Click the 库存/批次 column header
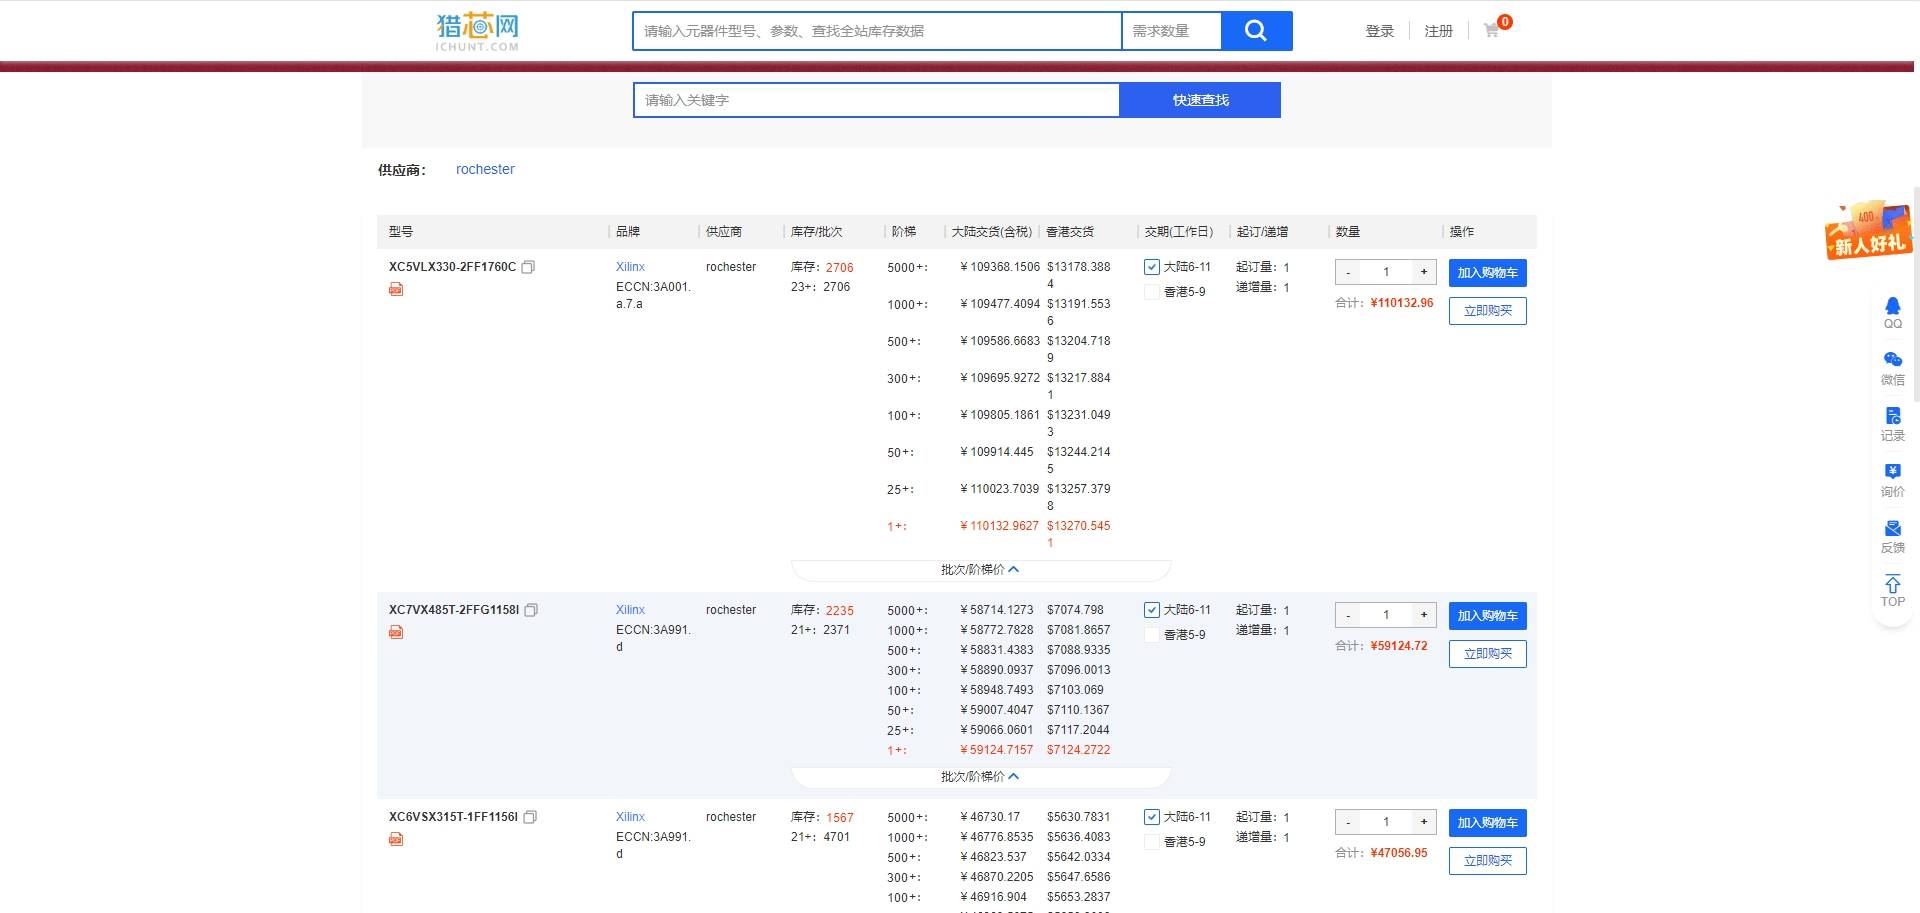Viewport: 1920px width, 913px height. [x=817, y=232]
